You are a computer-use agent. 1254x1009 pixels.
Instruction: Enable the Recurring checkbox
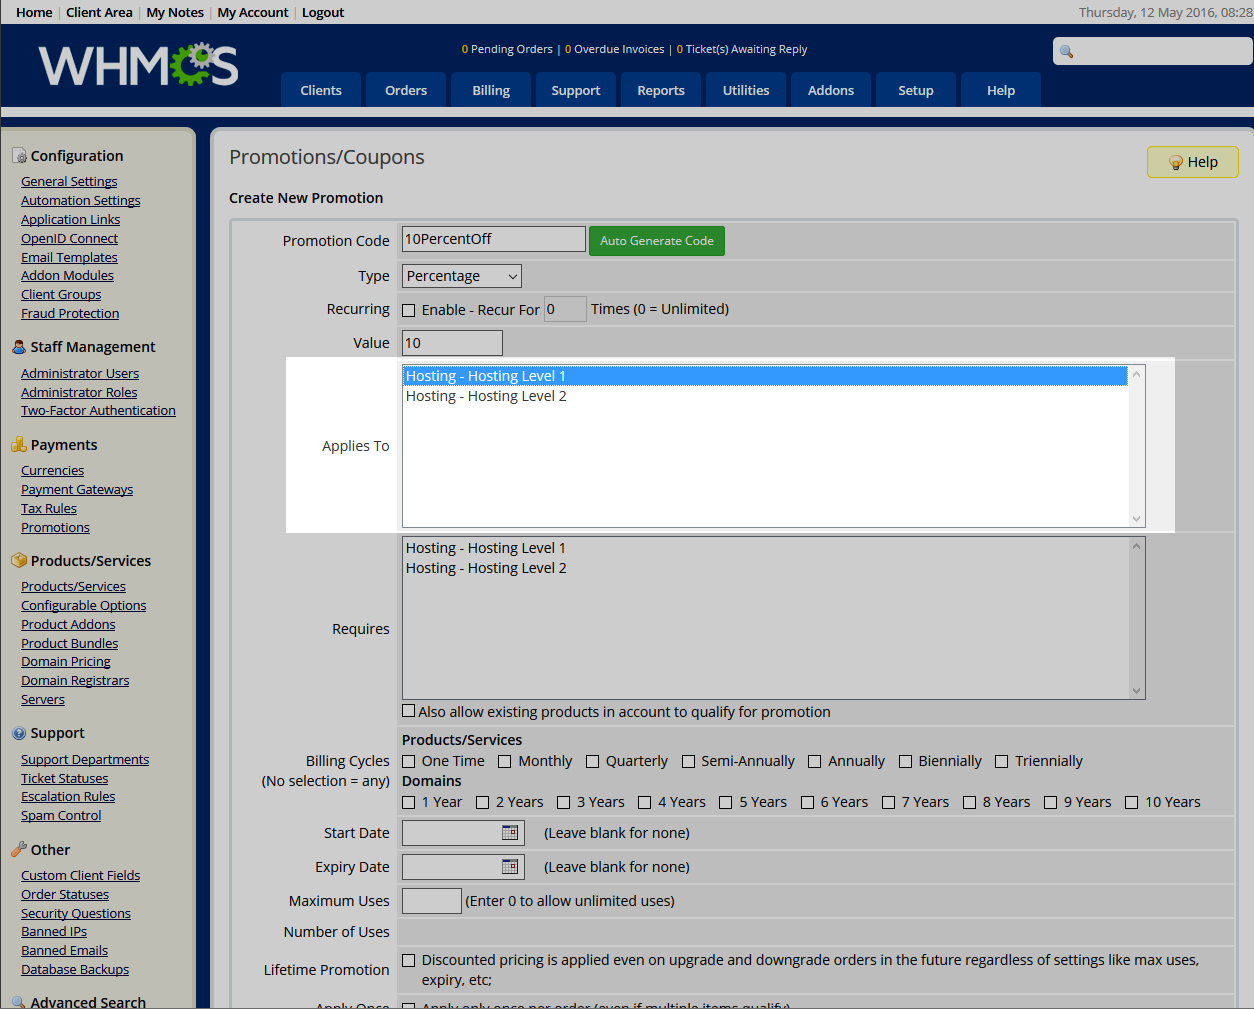tap(409, 310)
